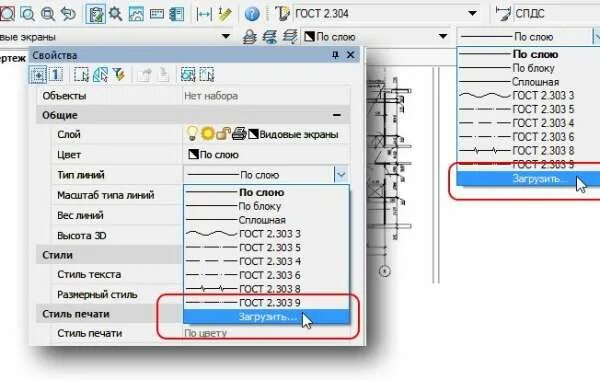Open settings with the gear icon

coord(116,14)
